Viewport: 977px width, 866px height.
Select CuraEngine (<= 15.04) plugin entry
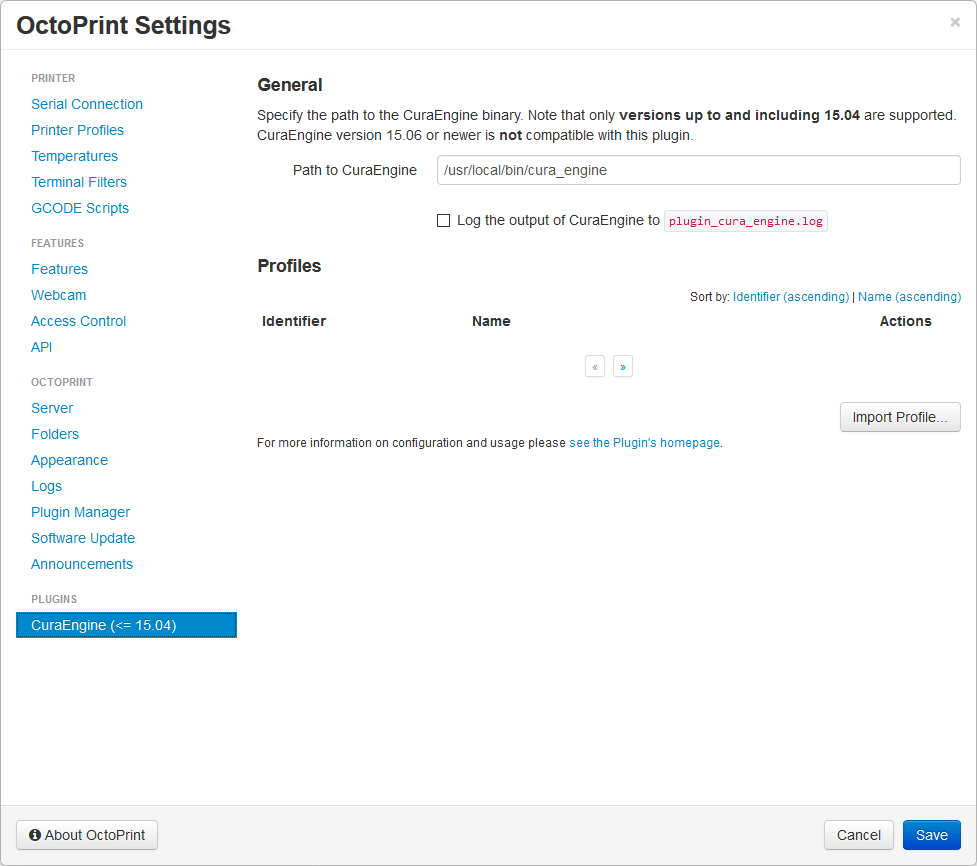coord(126,625)
